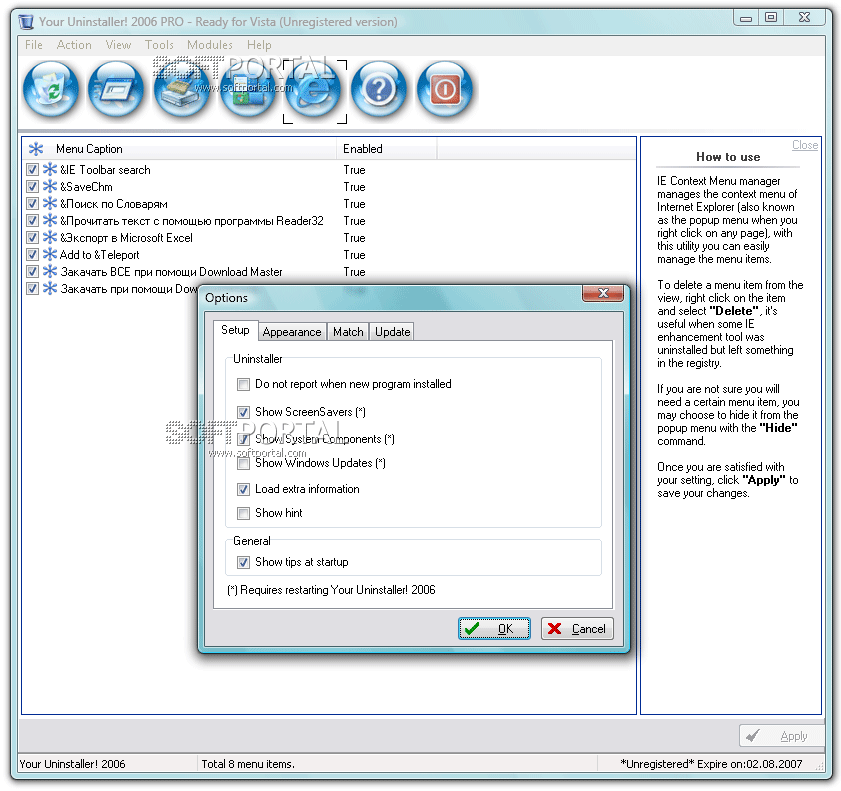Open the Help menu

[x=259, y=45]
